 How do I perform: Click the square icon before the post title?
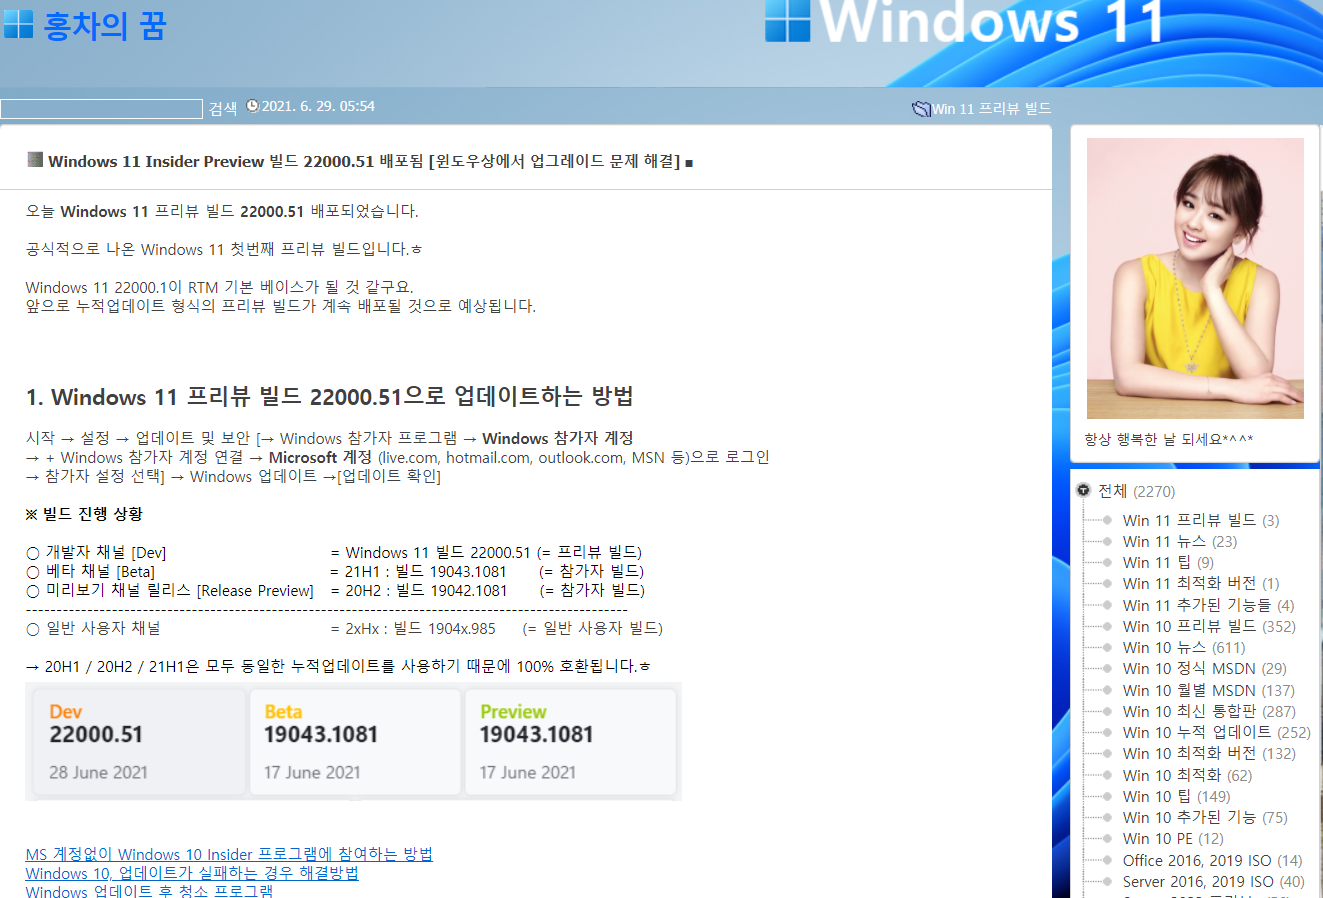[x=35, y=160]
